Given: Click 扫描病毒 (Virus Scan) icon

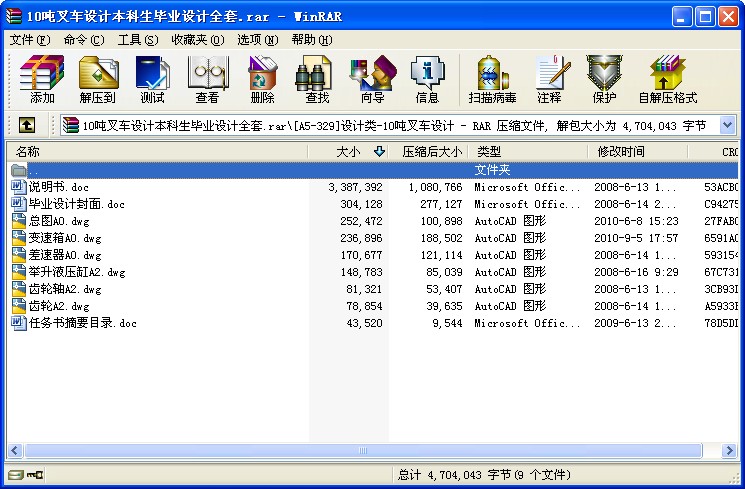Looking at the screenshot, I should pos(492,79).
